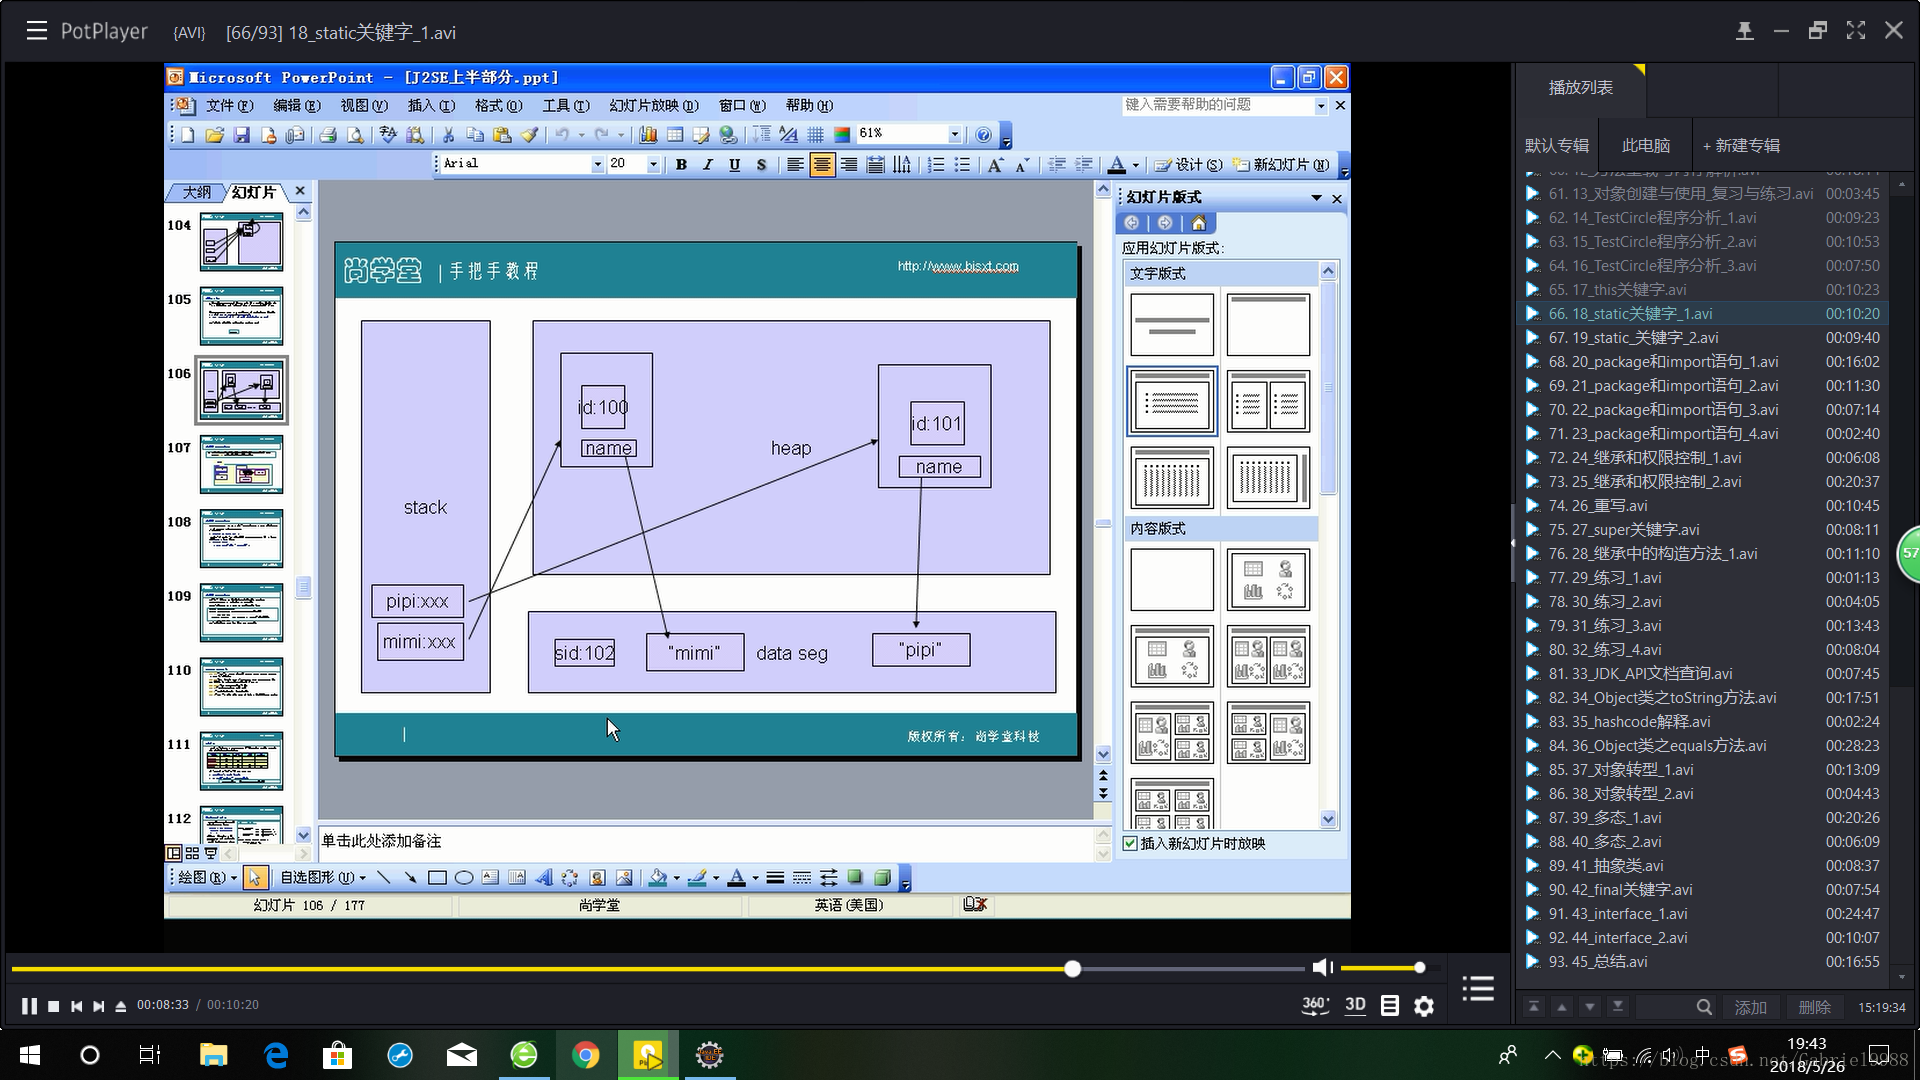Image resolution: width=1920 pixels, height=1080 pixels.
Task: Open PowerPoint 插入 menu
Action: tap(431, 106)
